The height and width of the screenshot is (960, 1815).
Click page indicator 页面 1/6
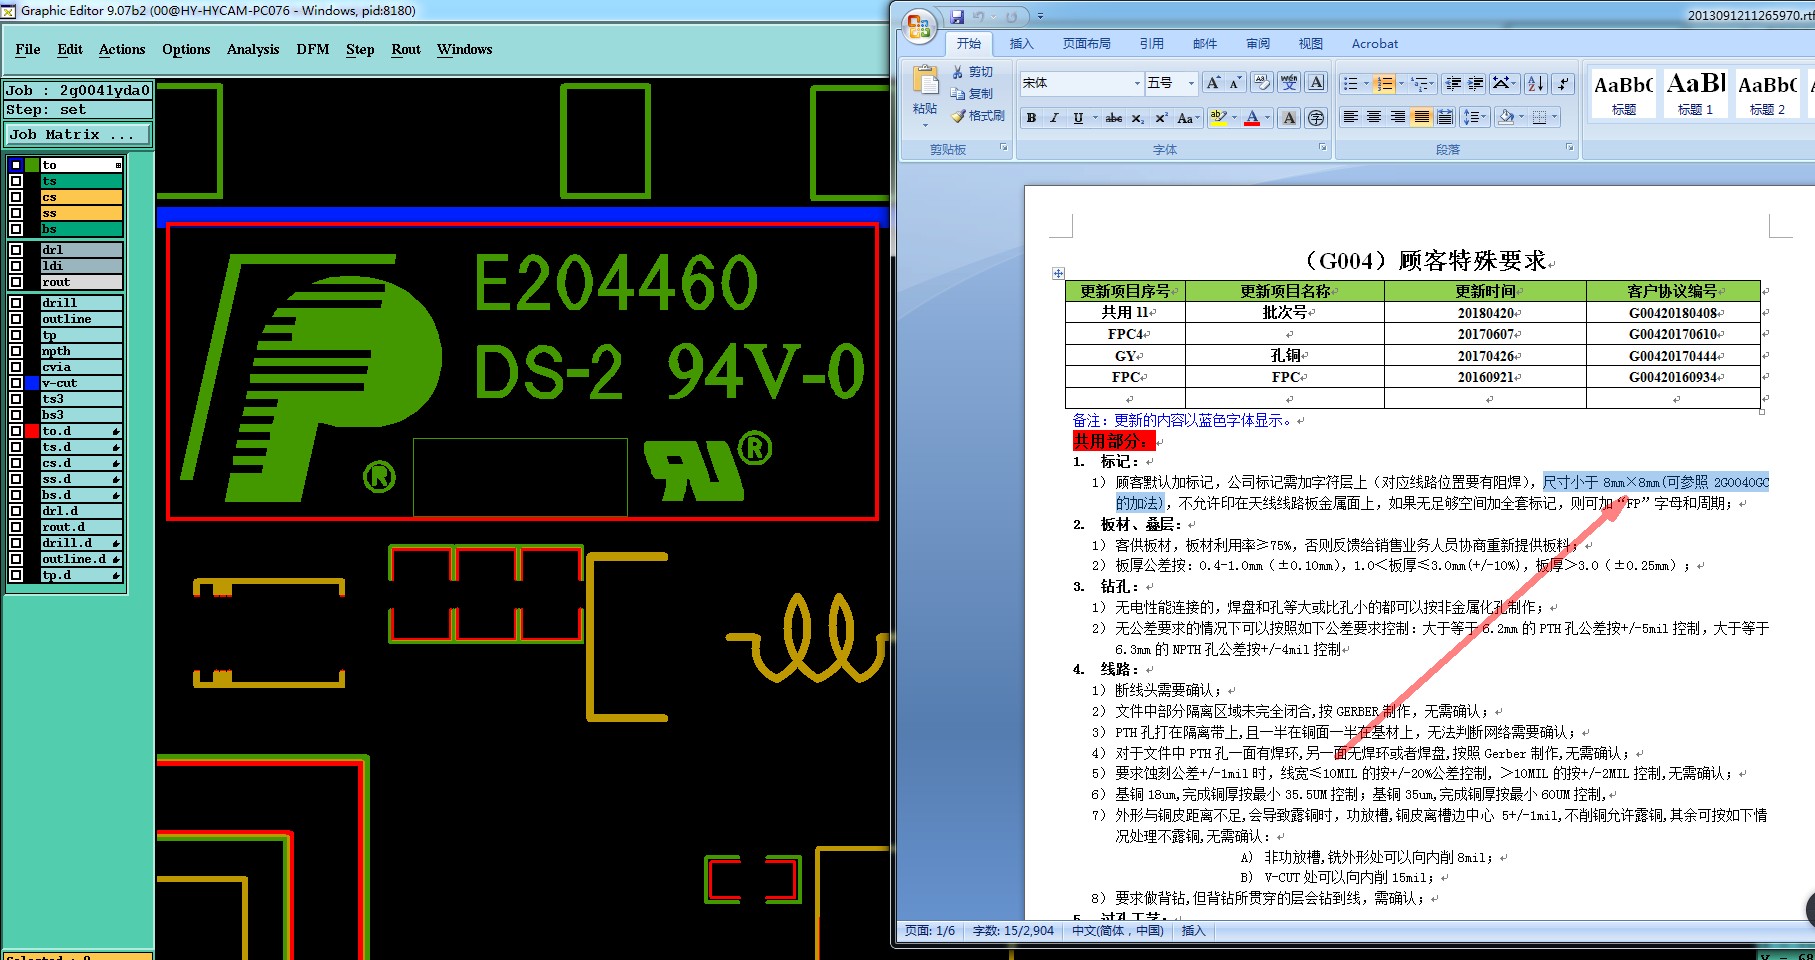930,931
